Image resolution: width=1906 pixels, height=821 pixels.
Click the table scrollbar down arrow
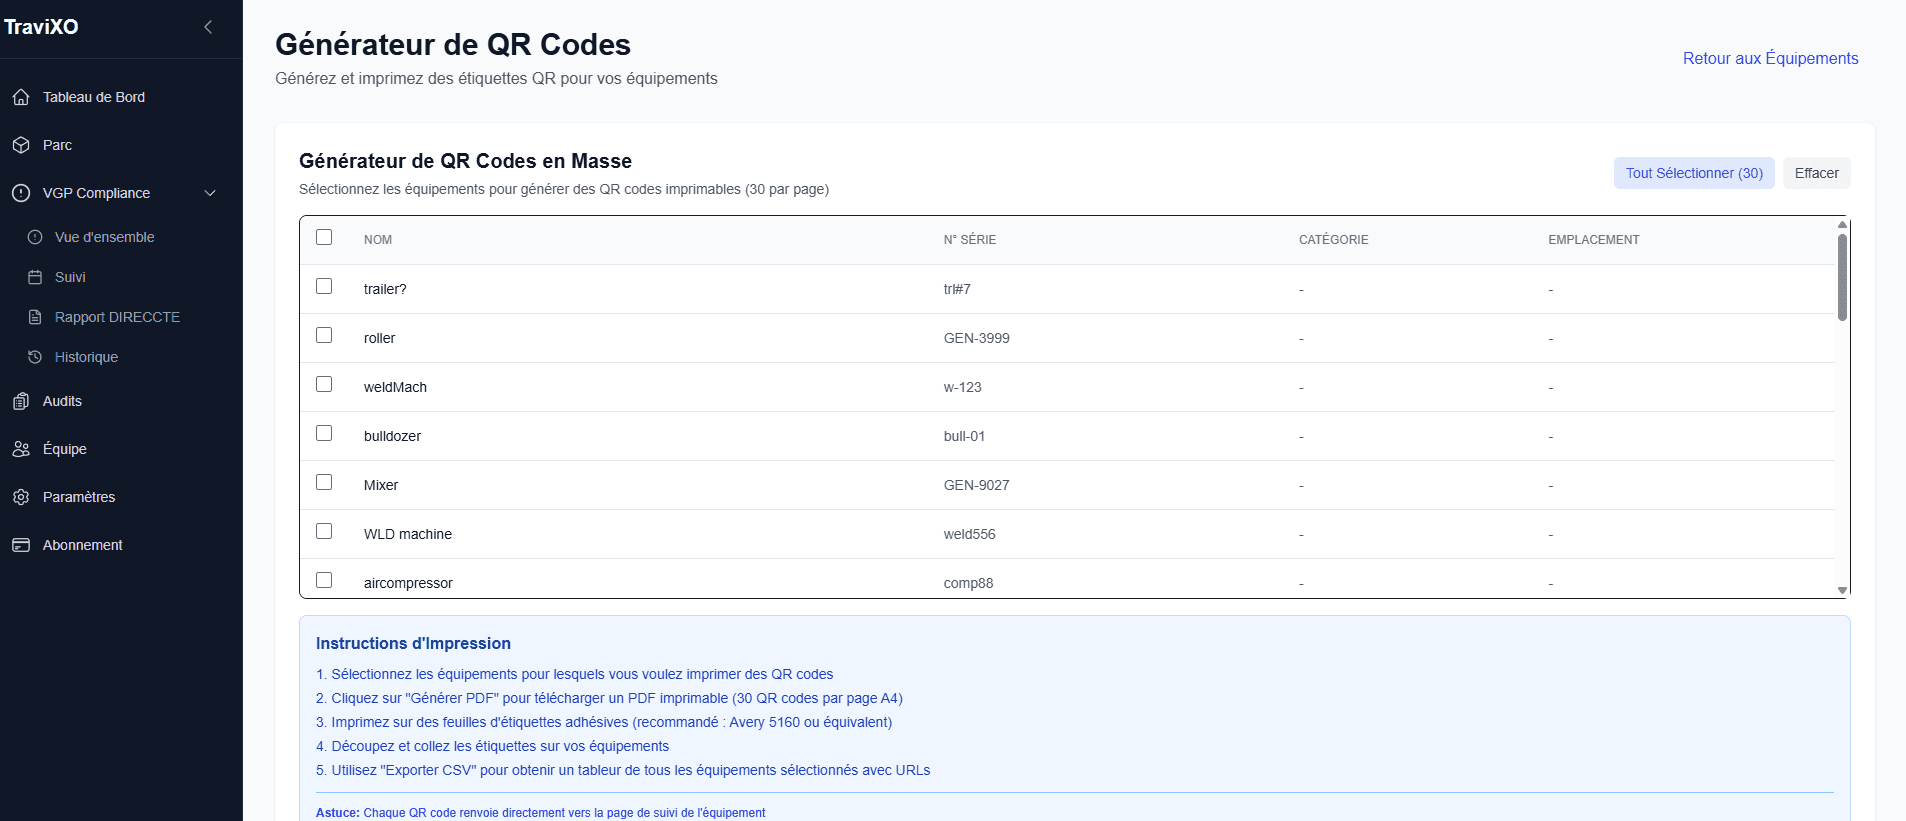[1842, 591]
